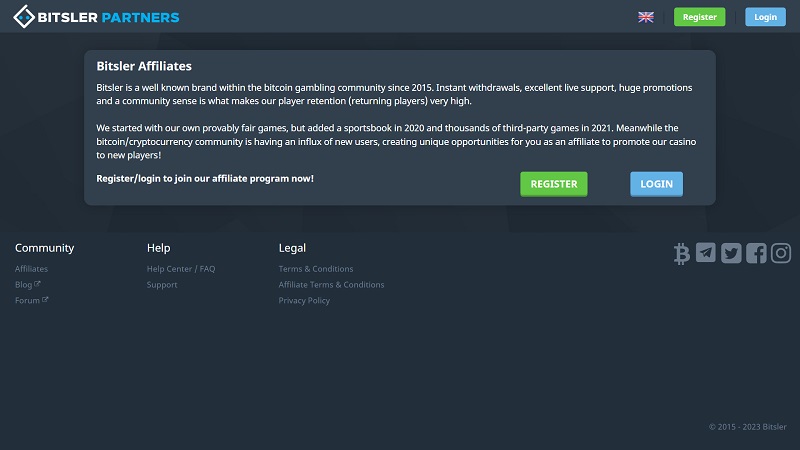Click the Bitcoin footer icon

(x=682, y=254)
